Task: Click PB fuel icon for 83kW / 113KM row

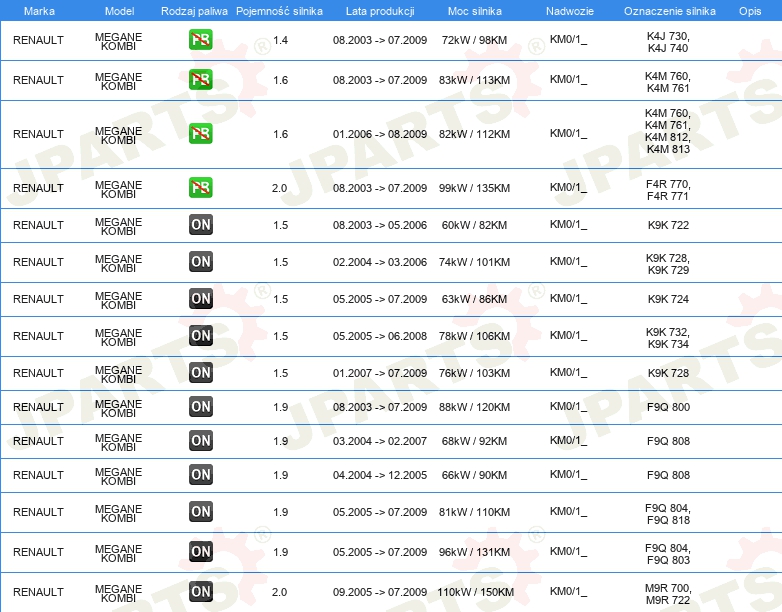Action: (x=200, y=80)
